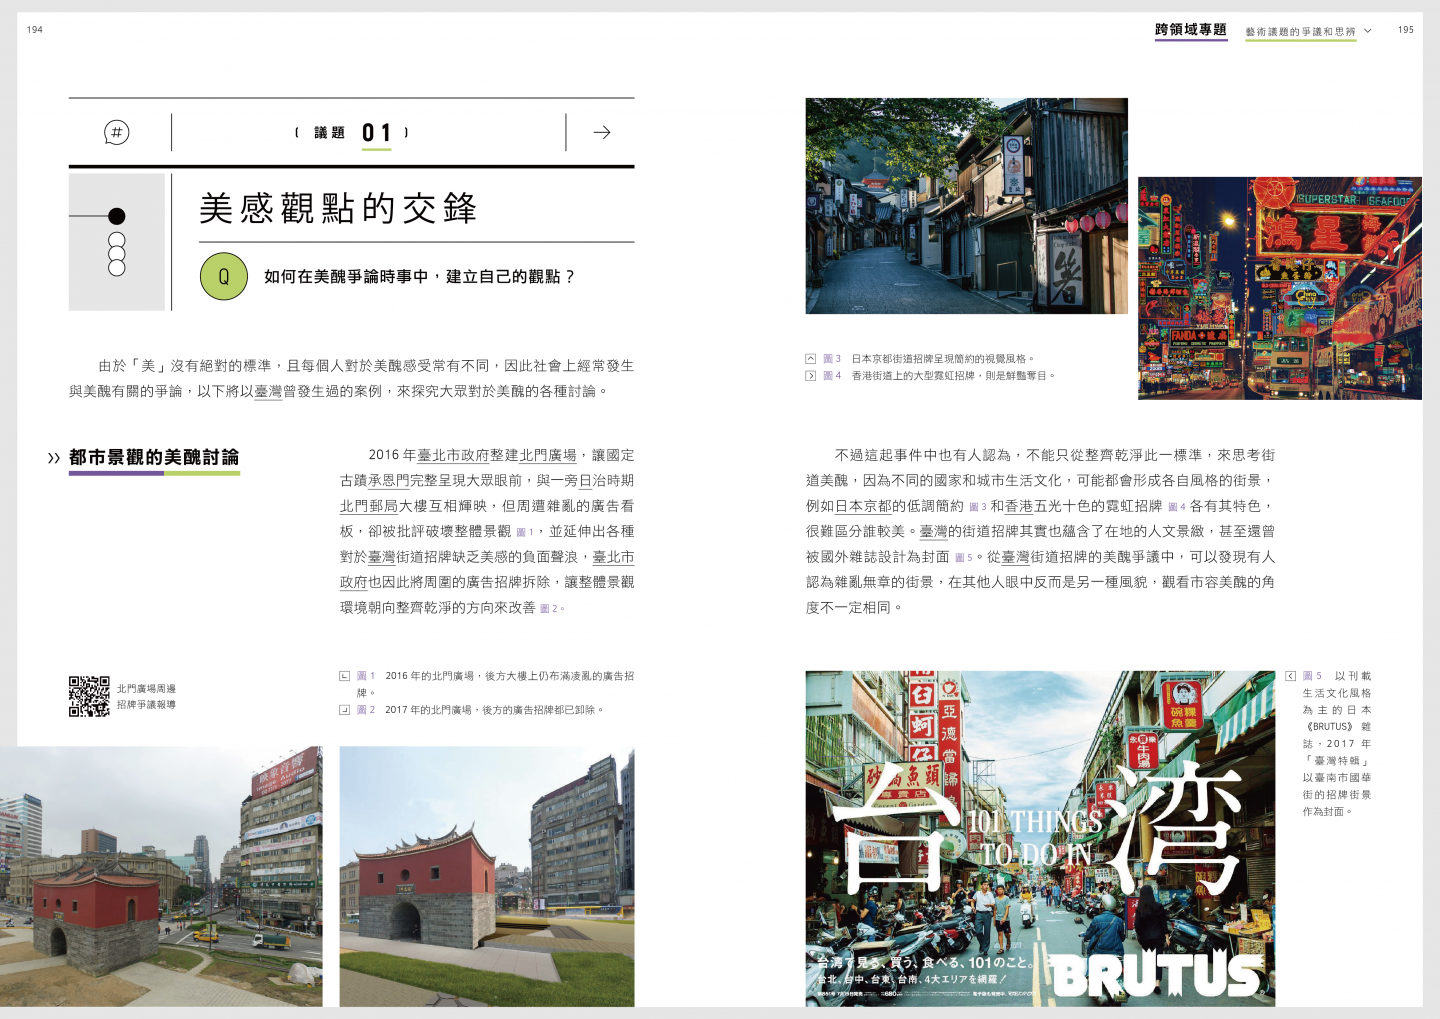Open the 跨領域專題 section tab
The height and width of the screenshot is (1019, 1440).
tap(1190, 30)
